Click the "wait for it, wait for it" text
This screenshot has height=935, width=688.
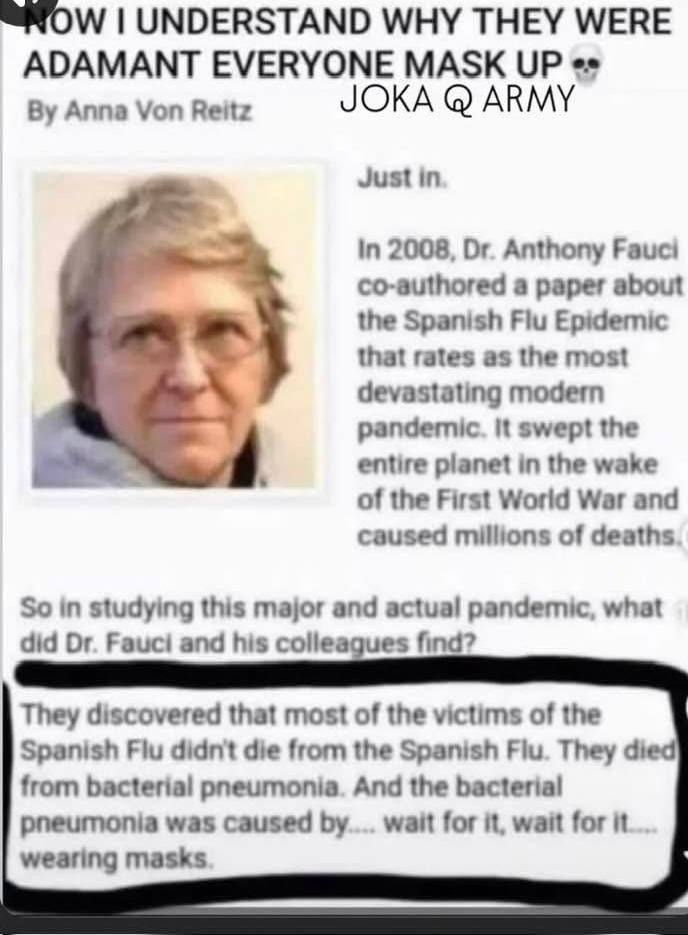pos(520,822)
